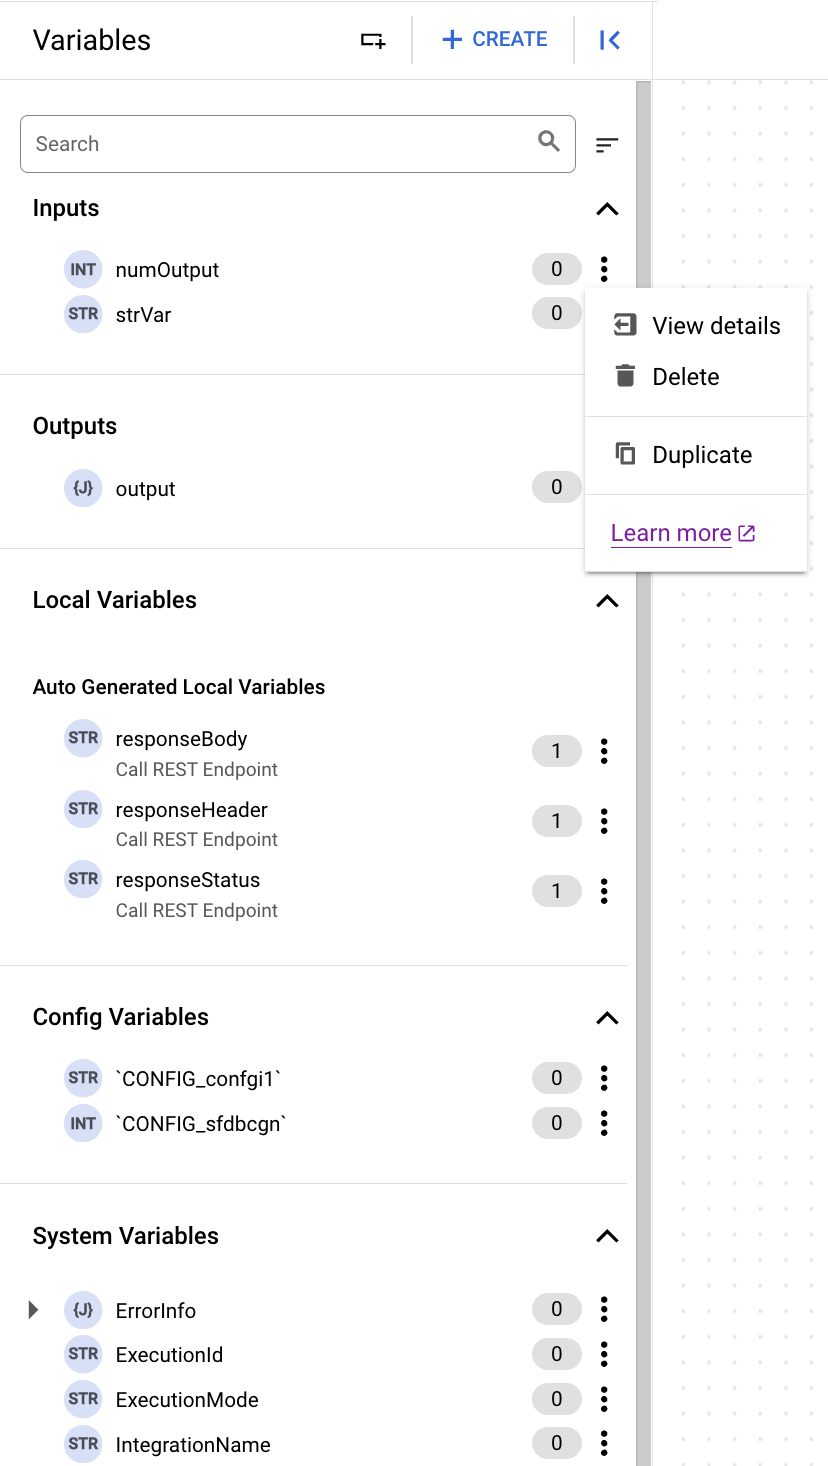The width and height of the screenshot is (828, 1466).
Task: Open the Learn more link
Action: coord(671,532)
